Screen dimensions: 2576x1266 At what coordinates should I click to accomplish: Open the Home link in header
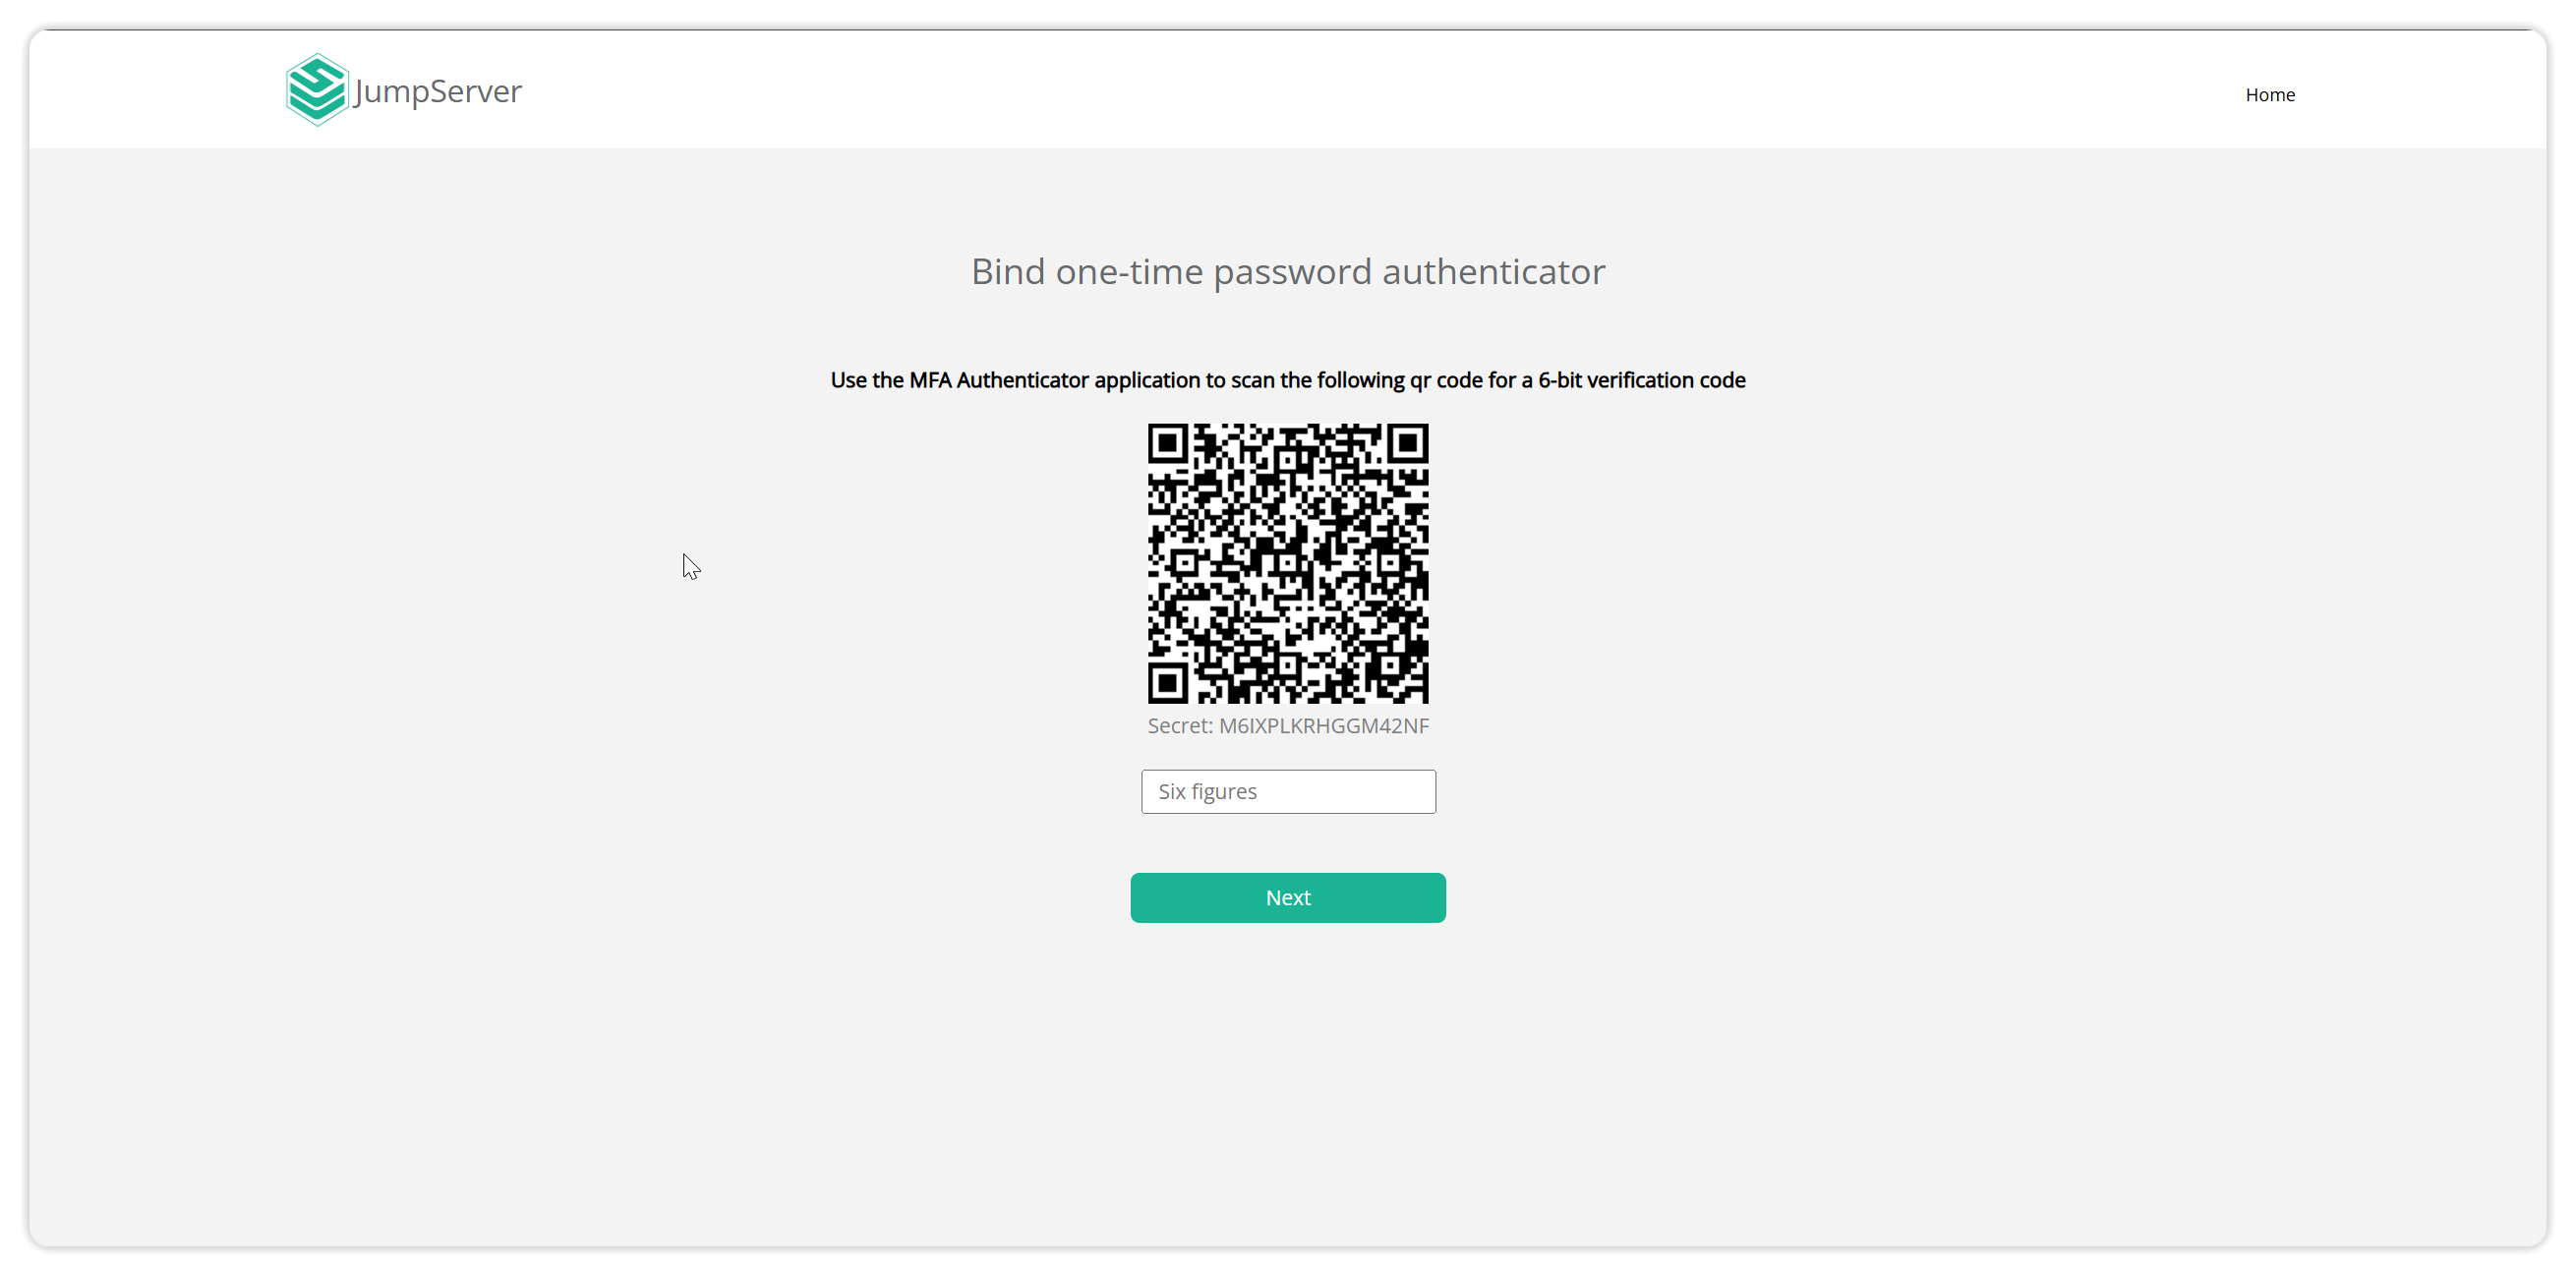[2270, 94]
